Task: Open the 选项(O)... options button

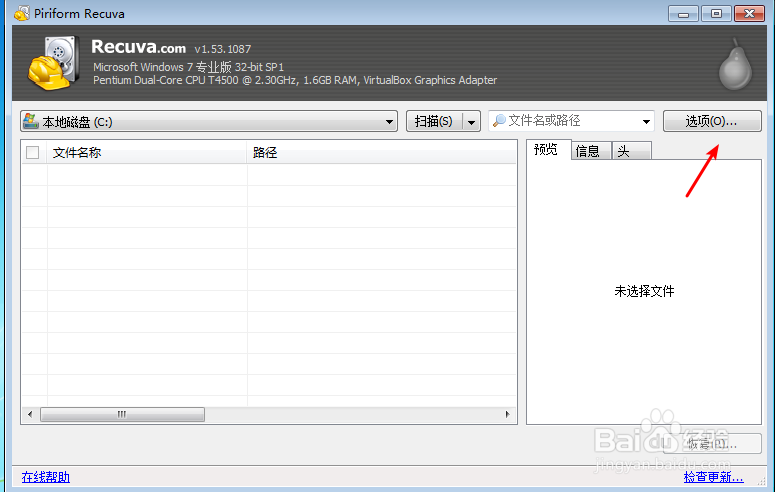Action: coord(712,121)
